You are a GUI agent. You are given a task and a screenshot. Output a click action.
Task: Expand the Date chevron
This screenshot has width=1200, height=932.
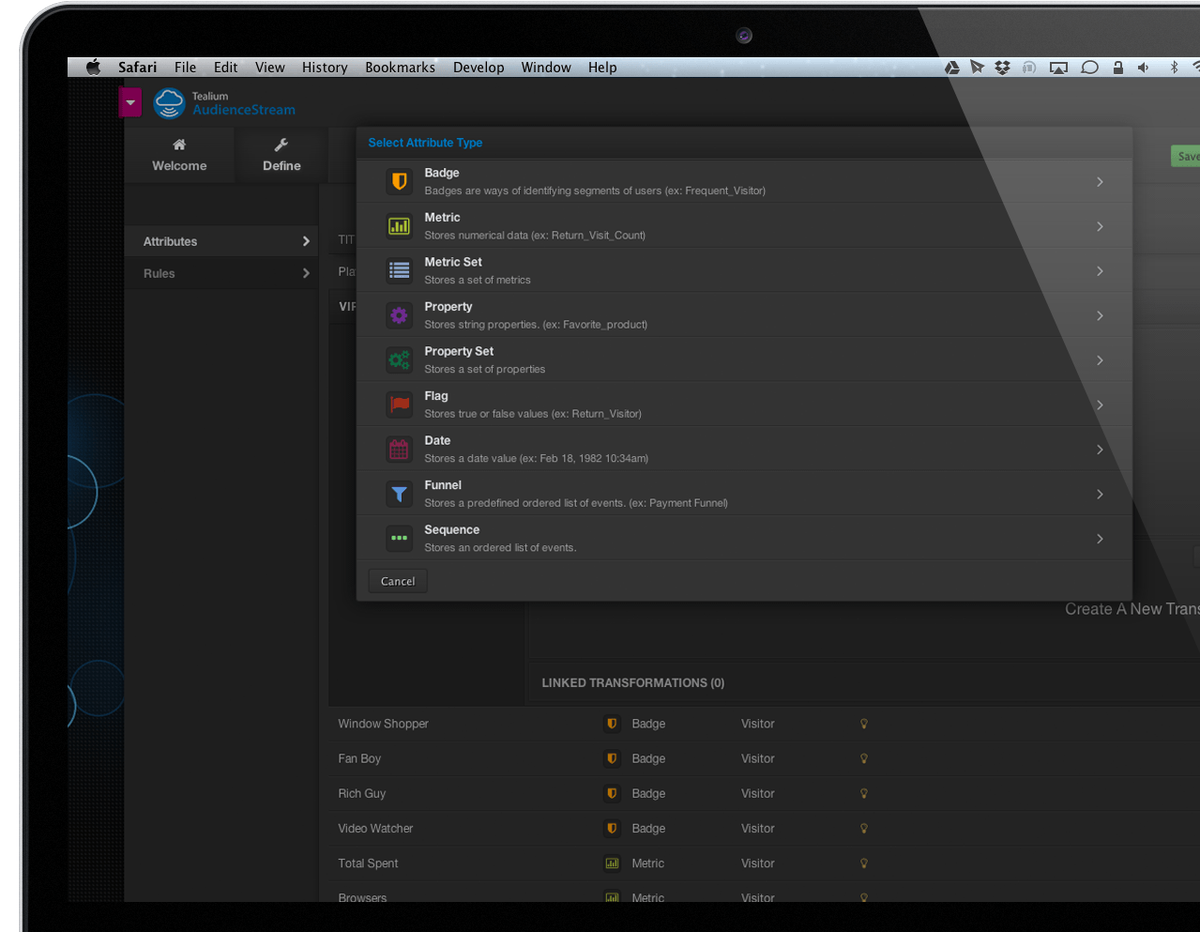pyautogui.click(x=1100, y=450)
